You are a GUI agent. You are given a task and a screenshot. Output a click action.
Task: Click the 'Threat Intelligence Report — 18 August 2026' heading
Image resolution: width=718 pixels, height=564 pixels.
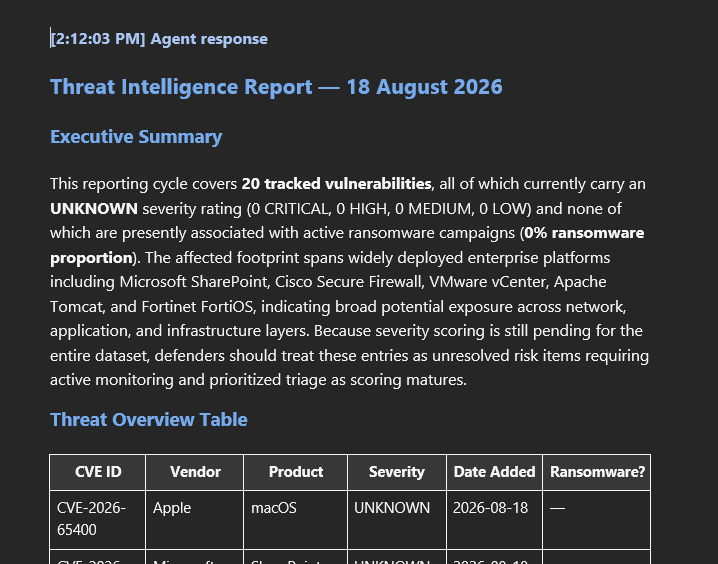click(276, 87)
